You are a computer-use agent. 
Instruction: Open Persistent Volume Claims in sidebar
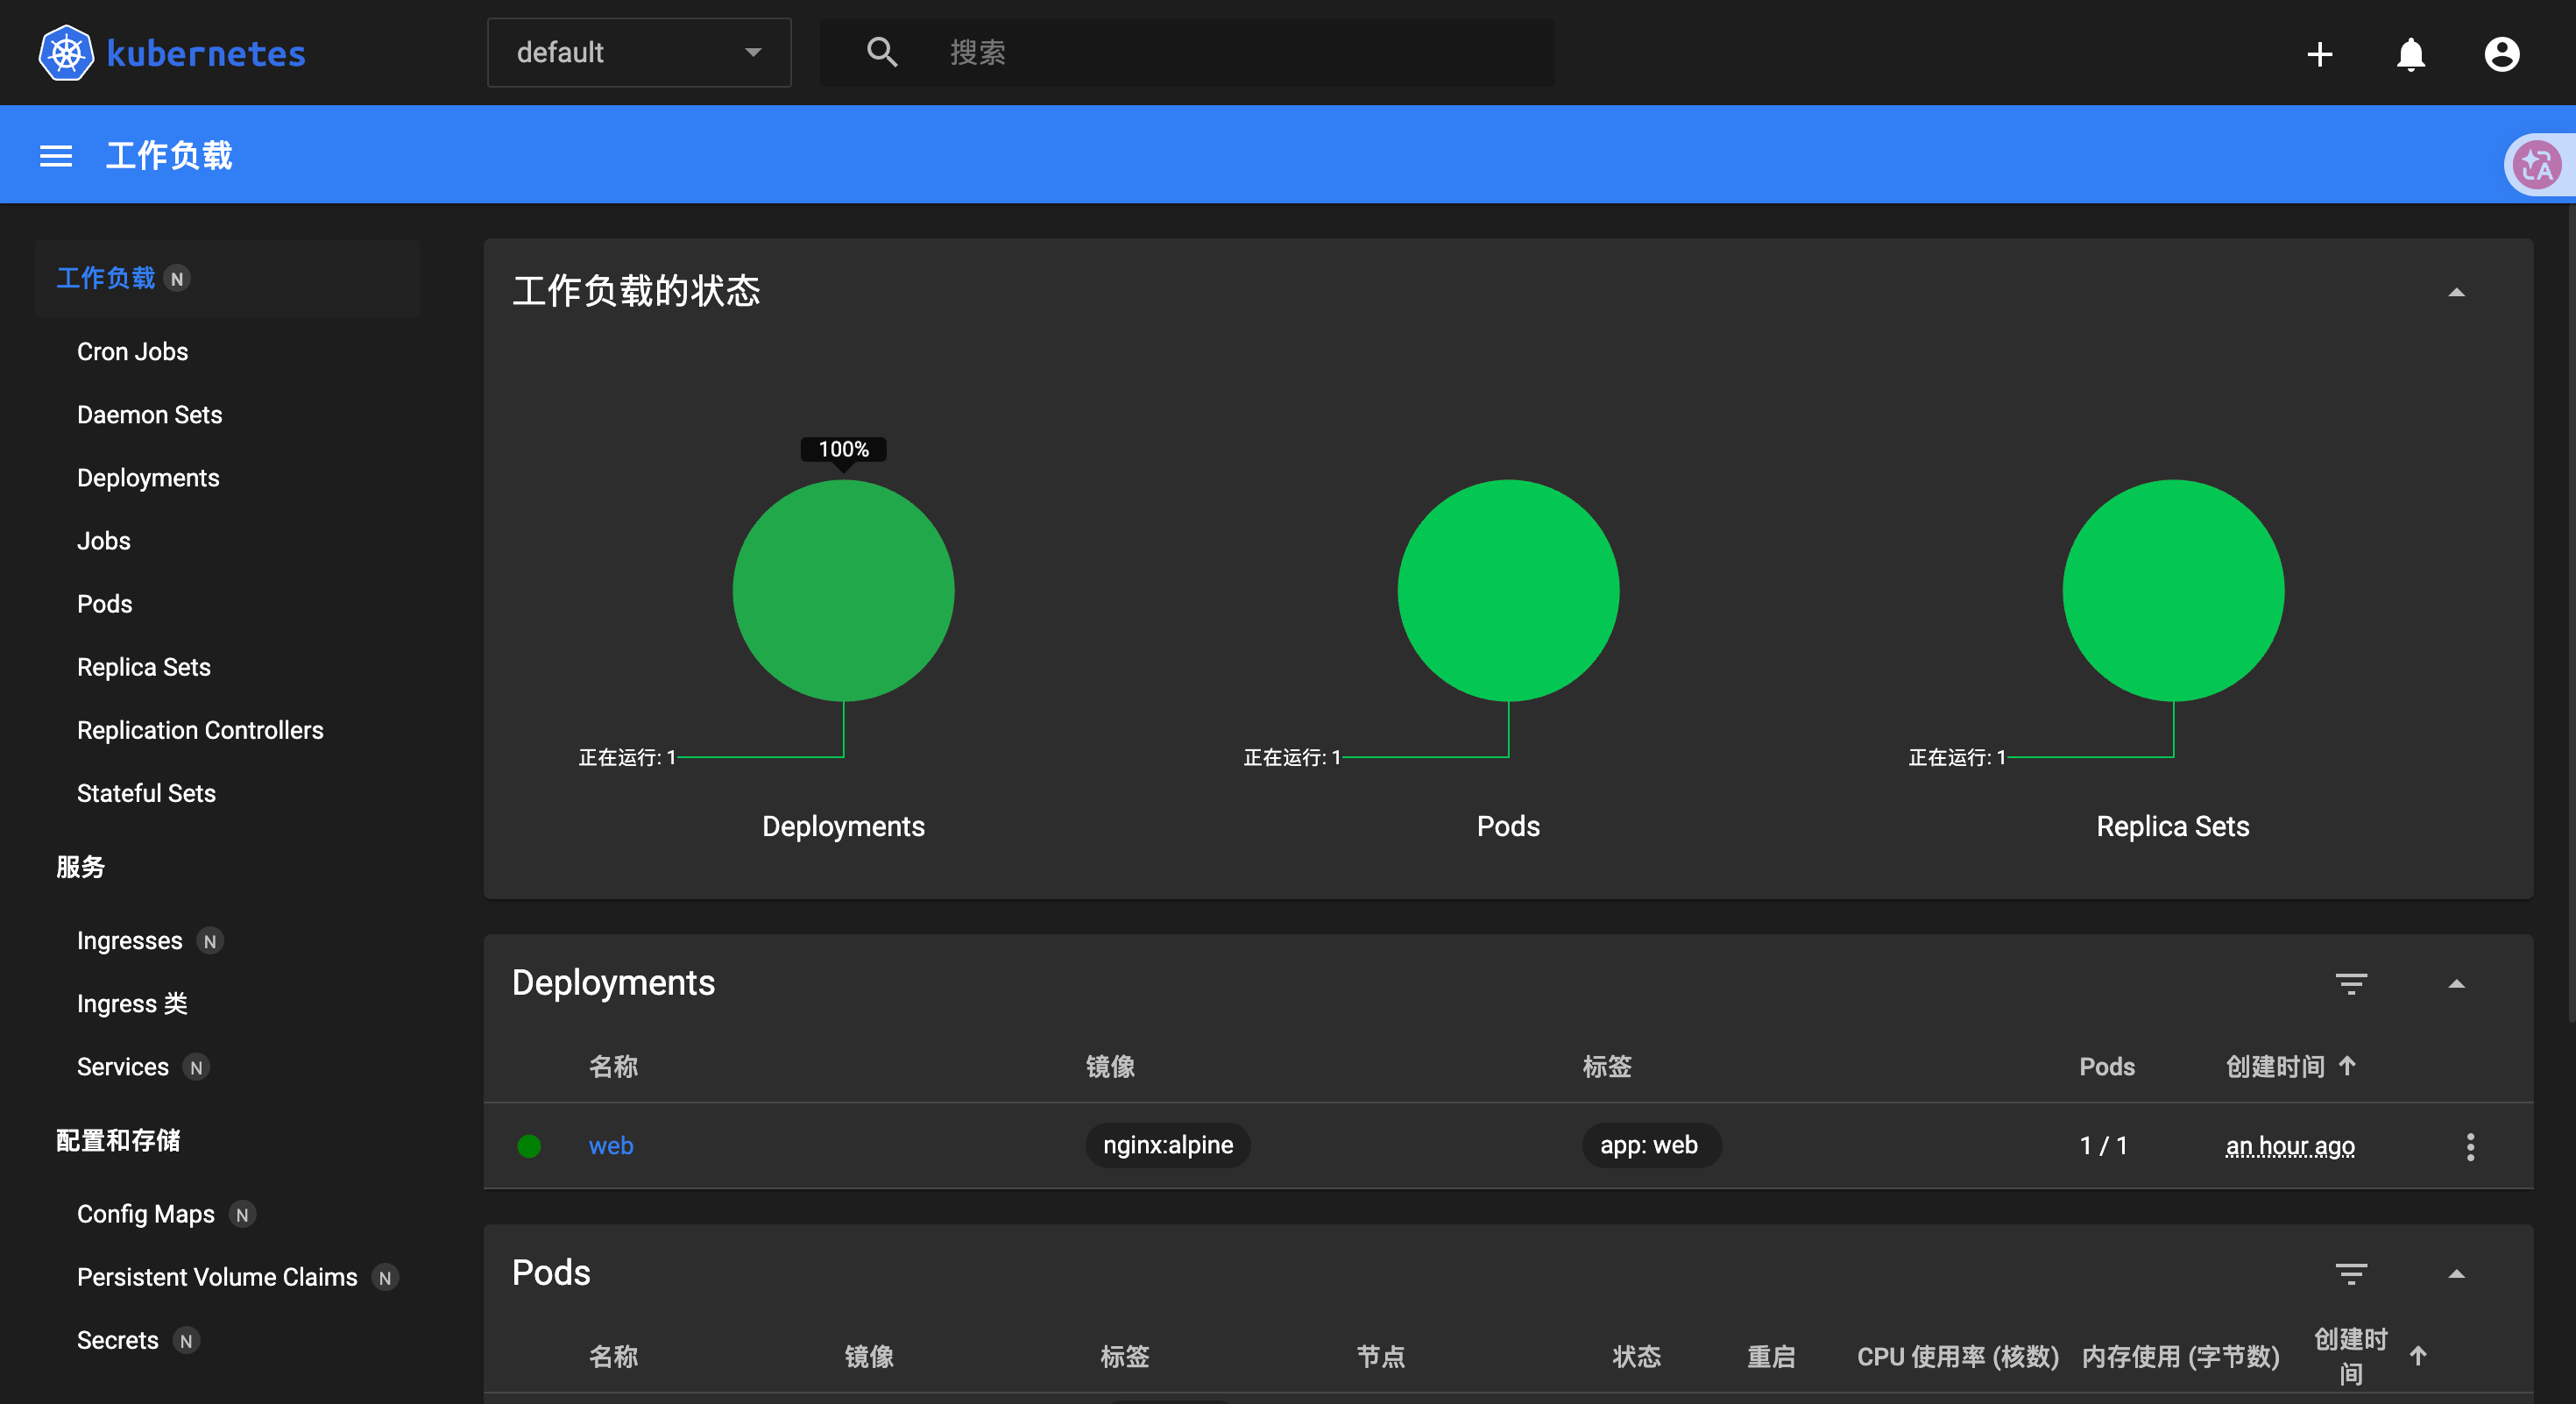click(x=217, y=1277)
